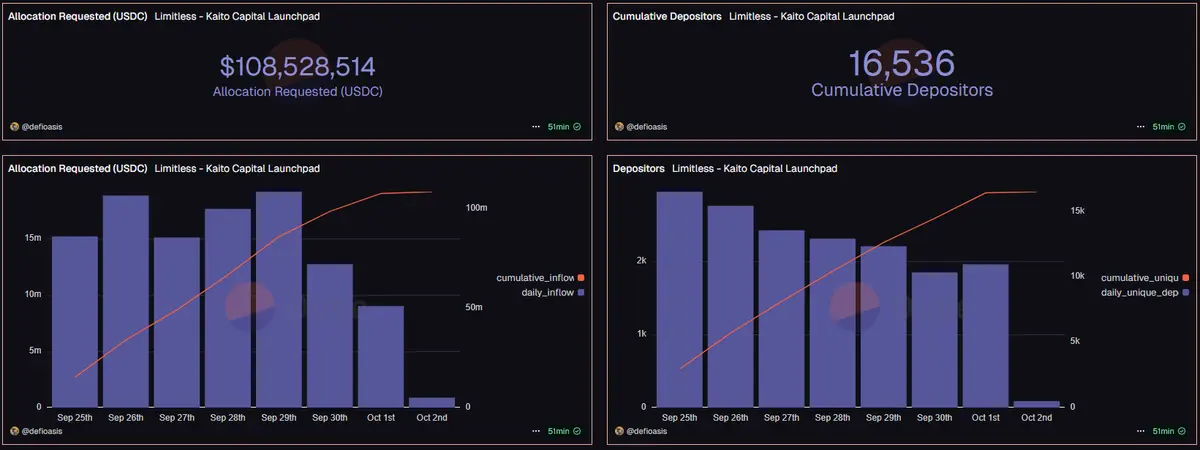
Task: Open the Cumulative Depositors panel title
Action: click(667, 17)
